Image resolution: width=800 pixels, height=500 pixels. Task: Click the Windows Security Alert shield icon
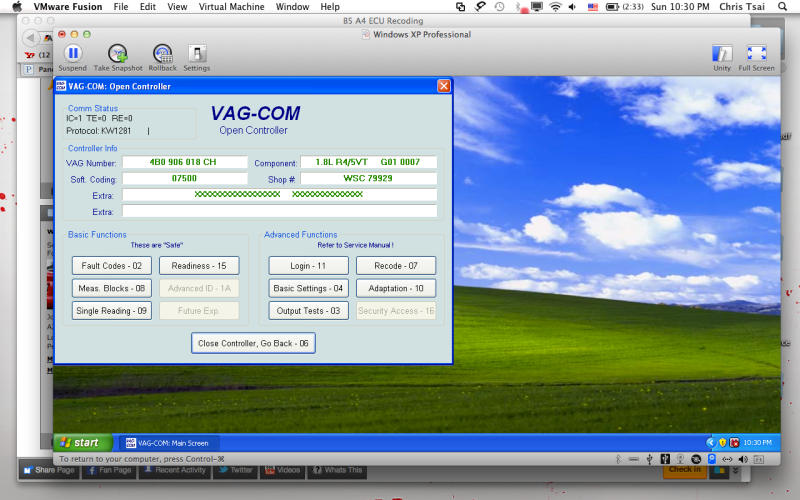(x=722, y=442)
